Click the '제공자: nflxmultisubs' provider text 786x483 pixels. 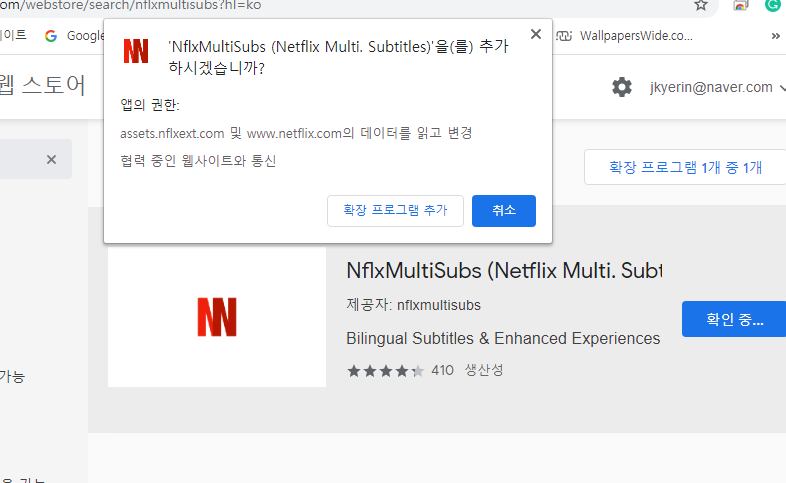point(414,305)
